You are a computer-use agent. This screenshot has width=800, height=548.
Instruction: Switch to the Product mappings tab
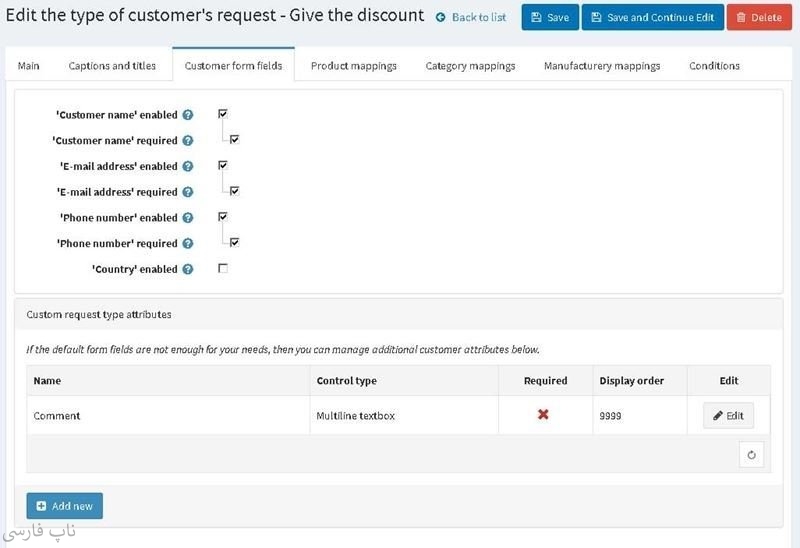tap(353, 66)
